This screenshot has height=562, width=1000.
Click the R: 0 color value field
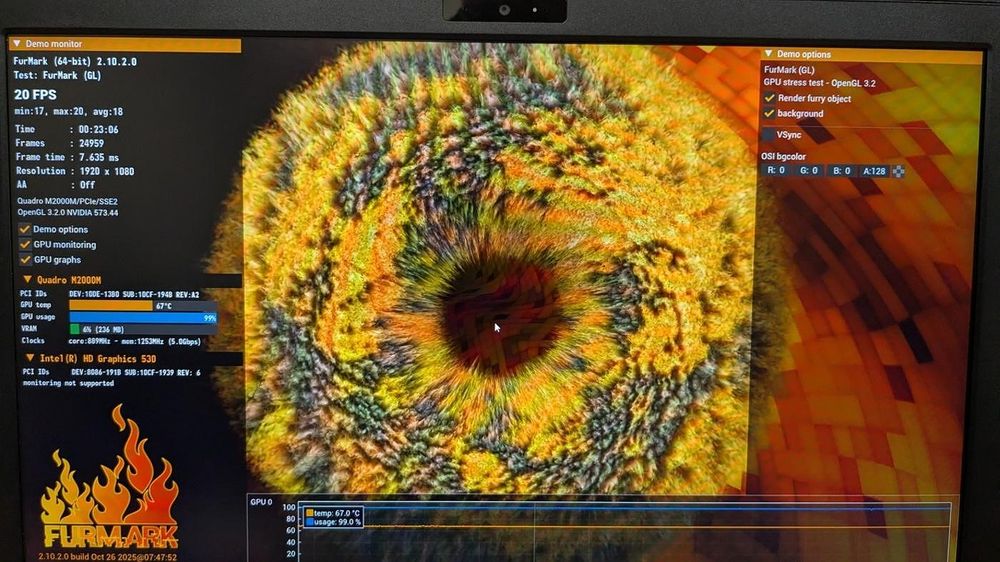(776, 171)
